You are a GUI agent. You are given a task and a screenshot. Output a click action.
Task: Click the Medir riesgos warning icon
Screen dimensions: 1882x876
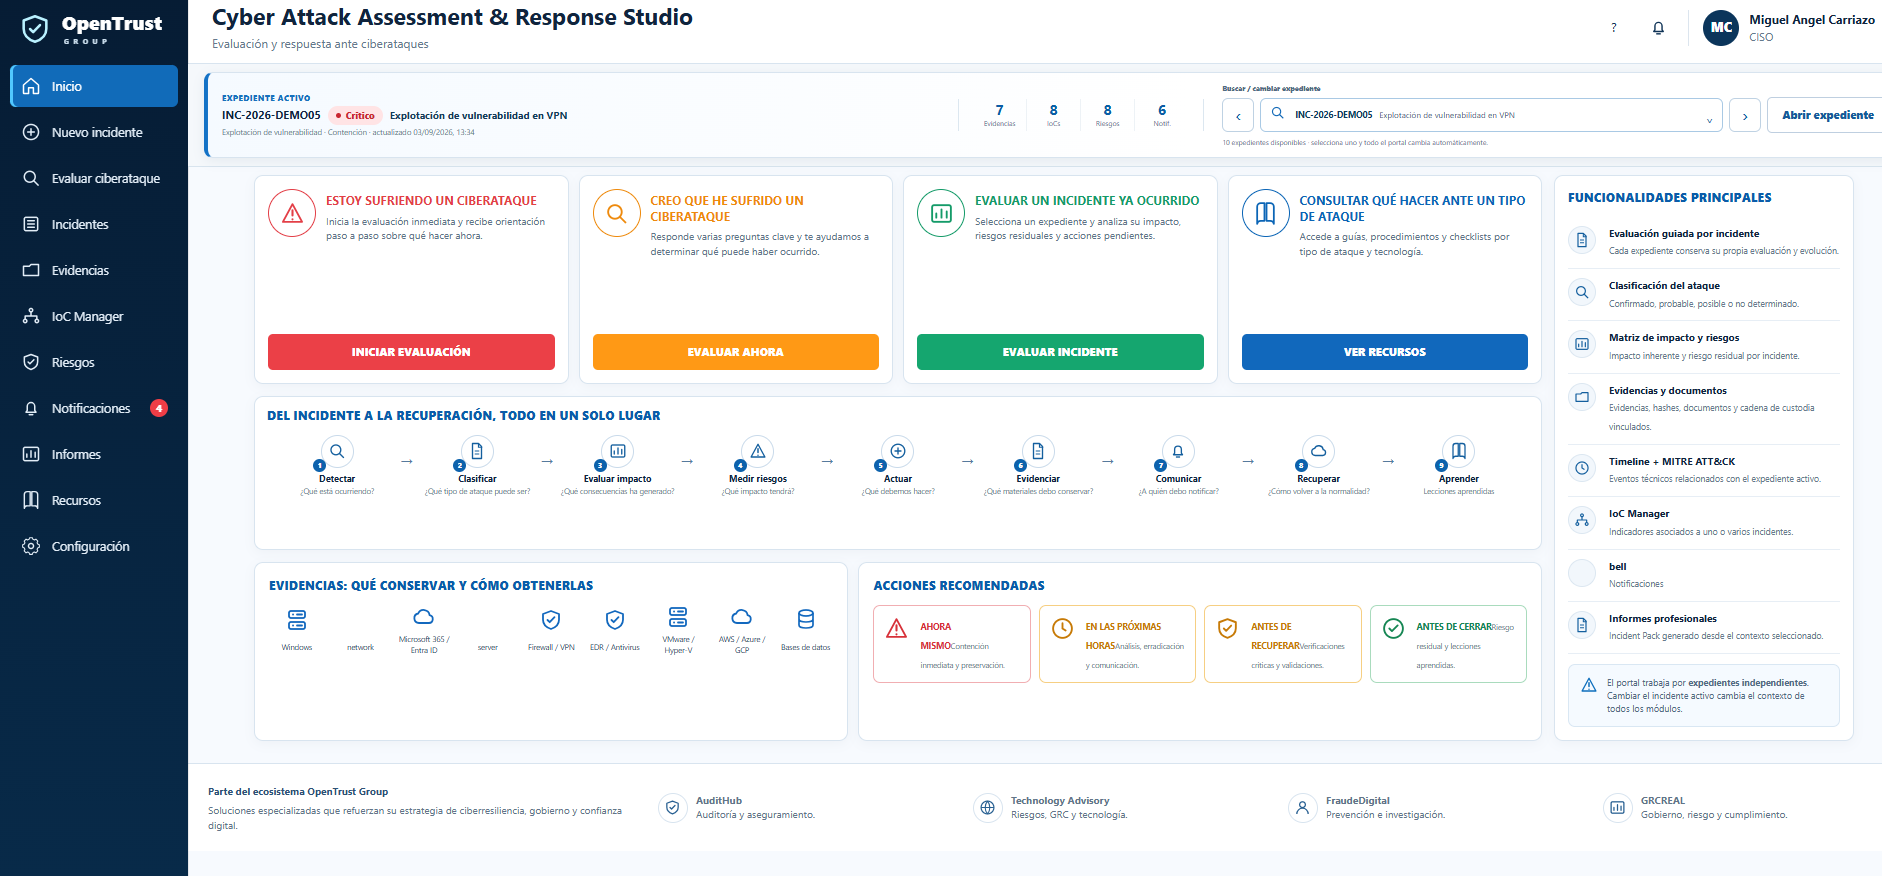pyautogui.click(x=758, y=451)
